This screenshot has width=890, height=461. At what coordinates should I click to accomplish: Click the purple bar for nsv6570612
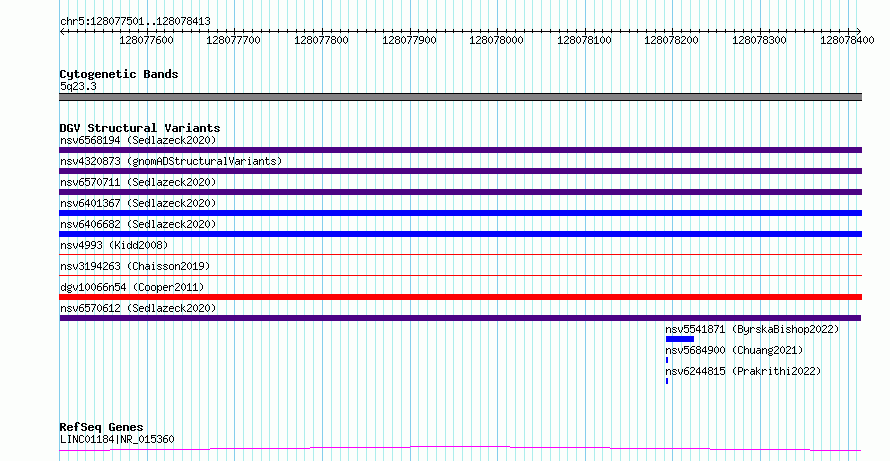click(460, 318)
